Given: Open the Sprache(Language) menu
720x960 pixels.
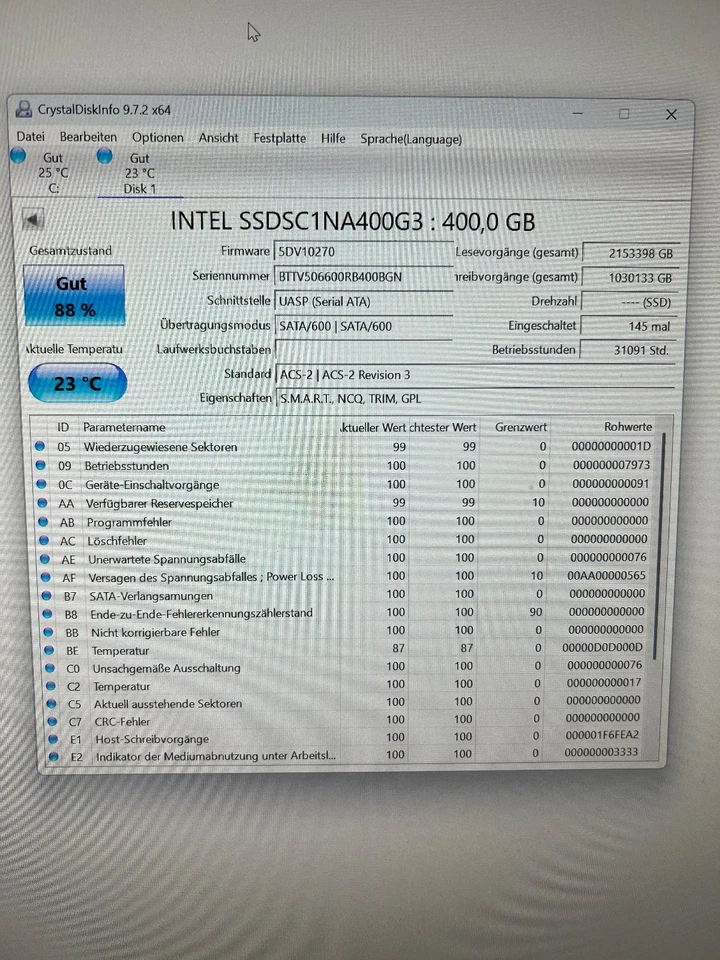Looking at the screenshot, I should click(x=411, y=139).
